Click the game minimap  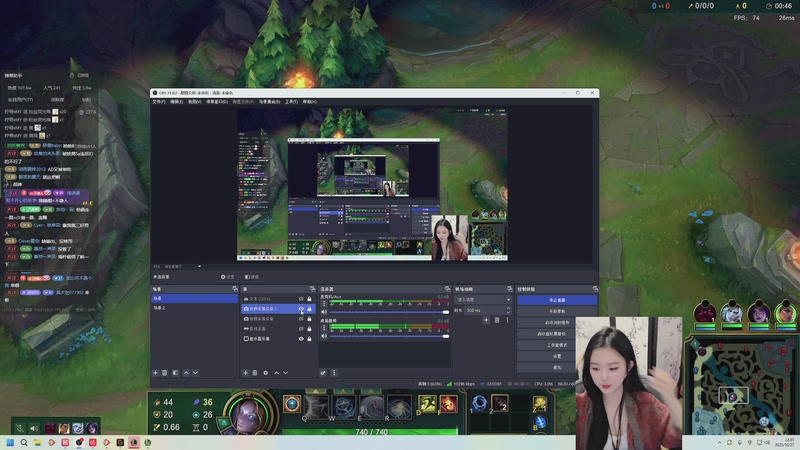click(x=741, y=387)
